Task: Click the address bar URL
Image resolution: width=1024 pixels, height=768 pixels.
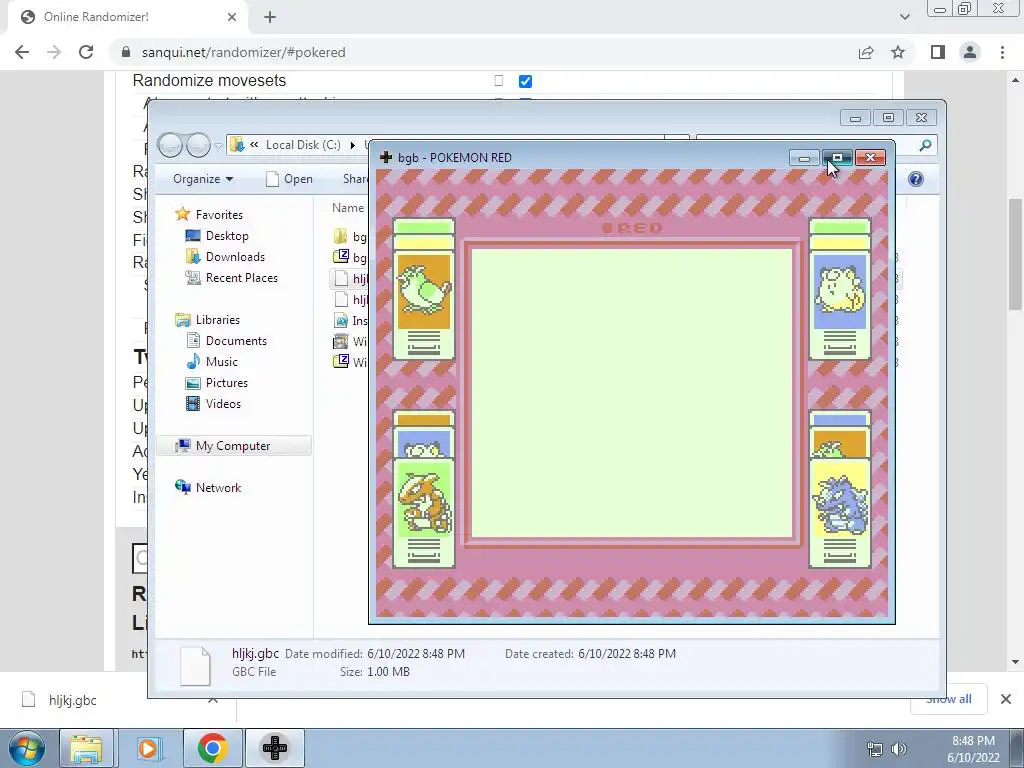Action: point(244,52)
